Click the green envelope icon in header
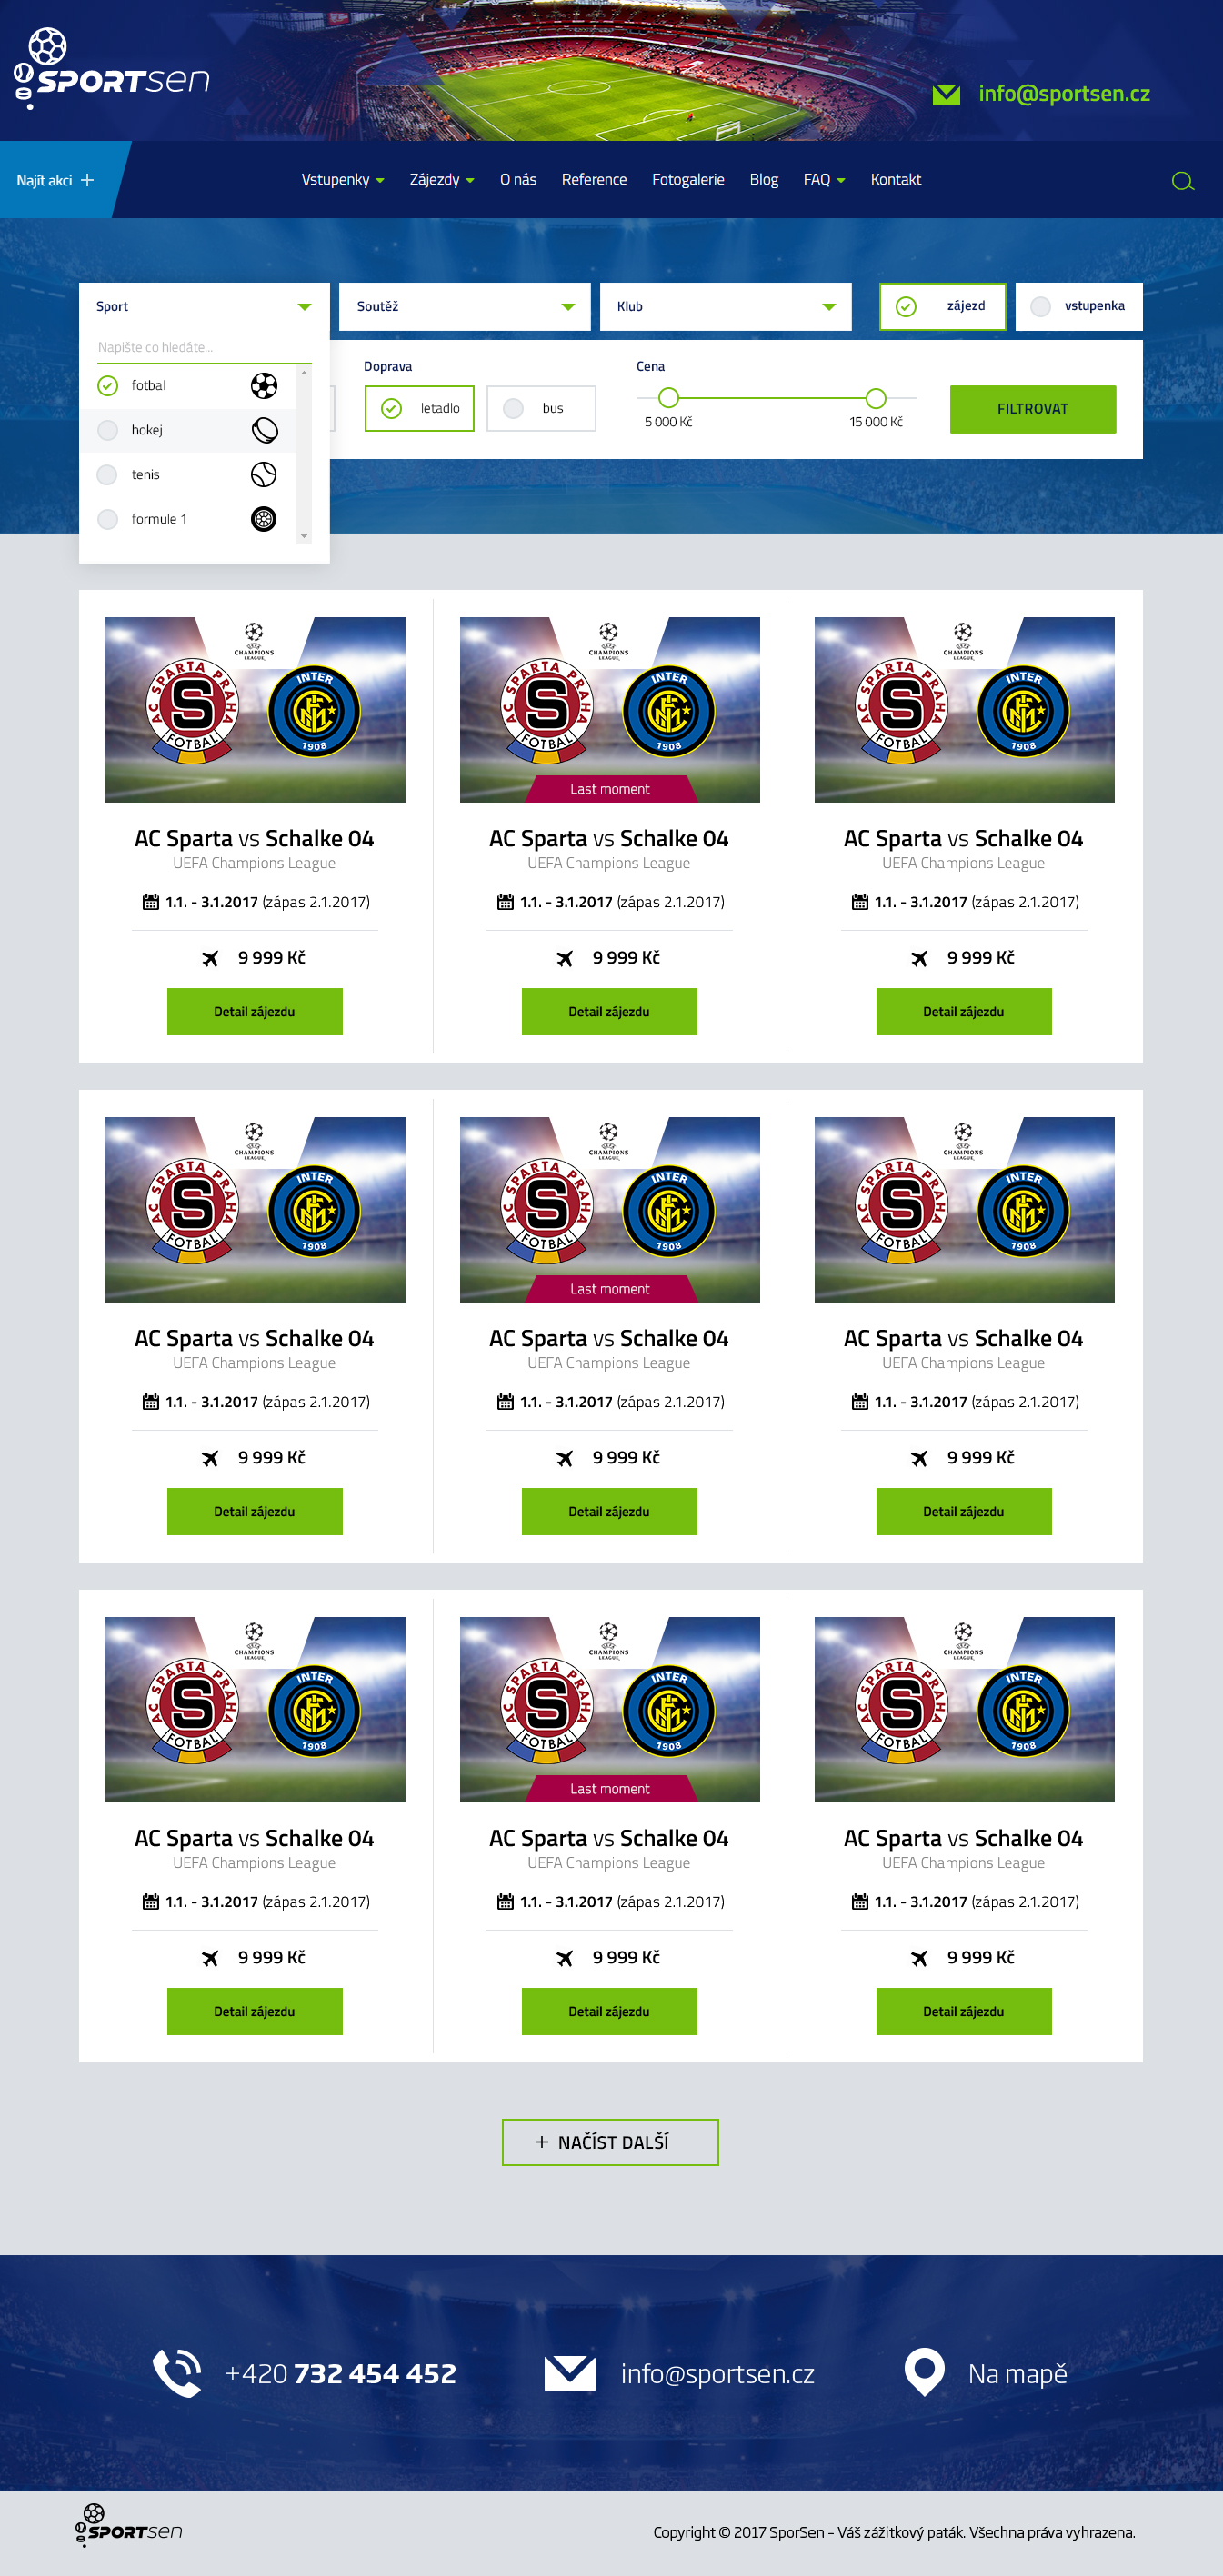 pos(945,94)
